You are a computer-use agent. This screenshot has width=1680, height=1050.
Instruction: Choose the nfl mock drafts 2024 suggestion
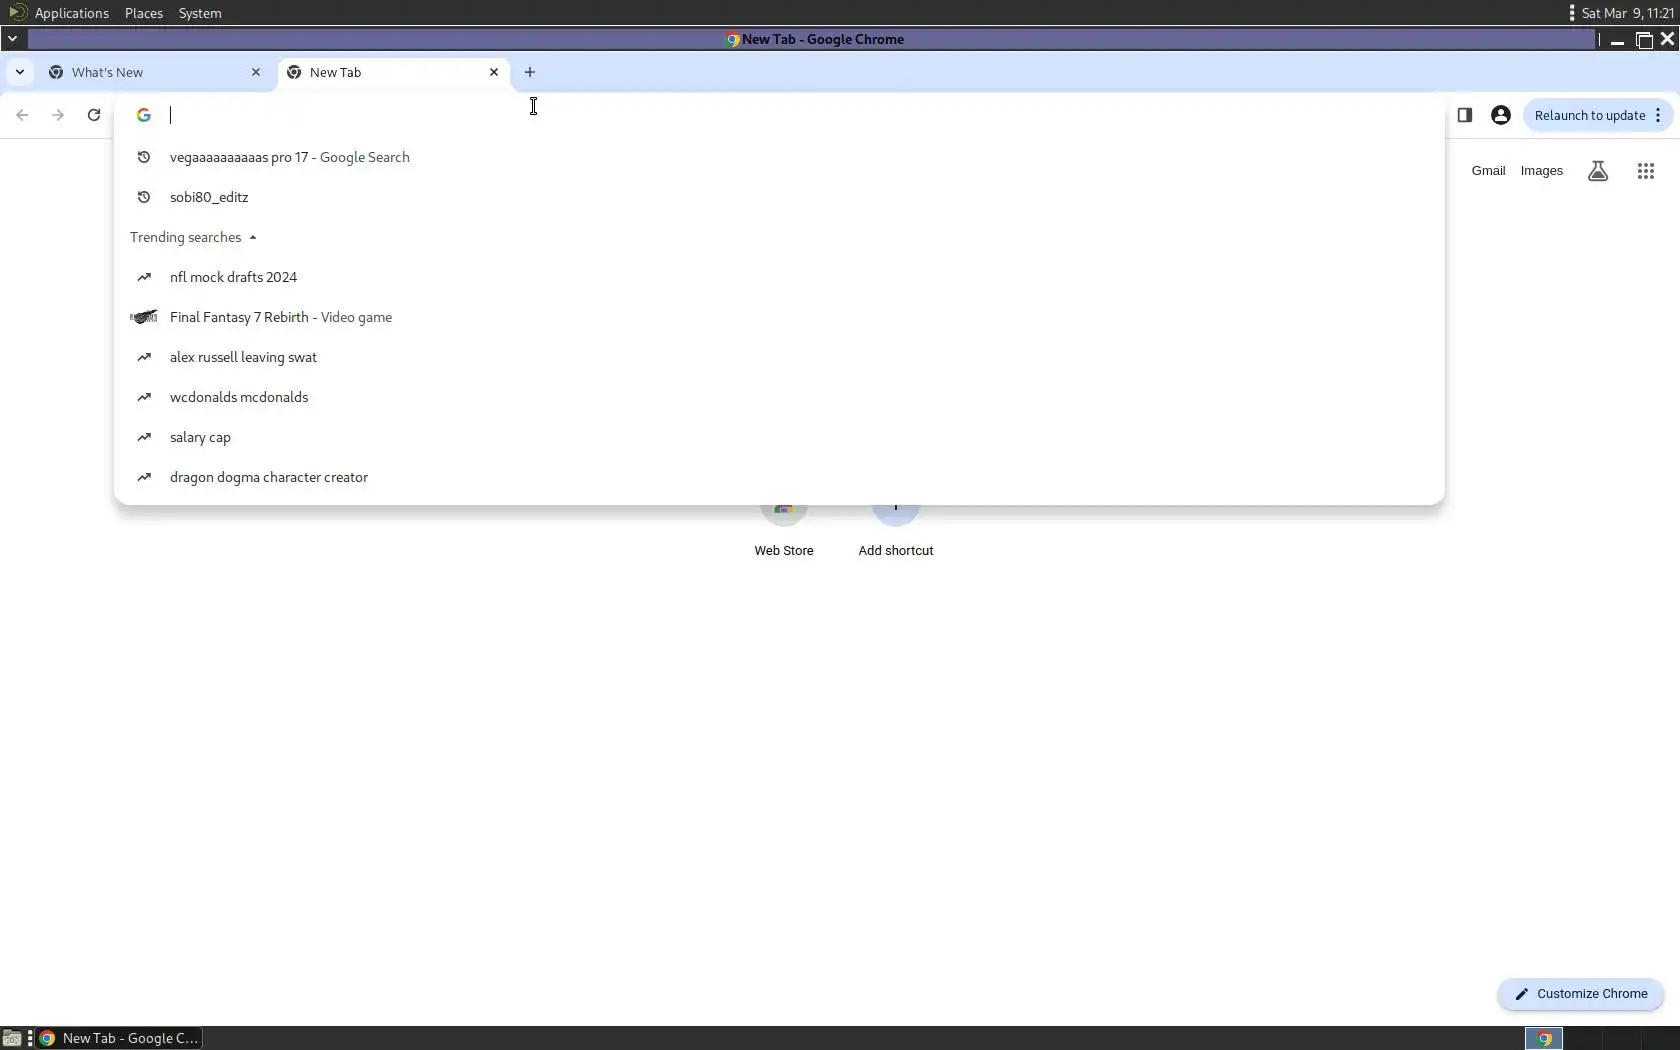779,277
